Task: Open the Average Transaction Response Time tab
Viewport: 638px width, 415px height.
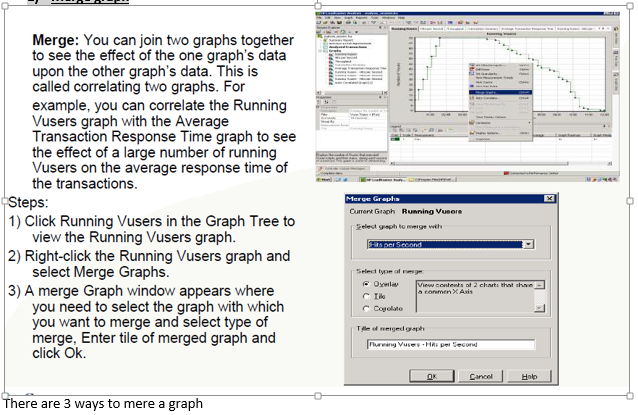Action: 527,29
